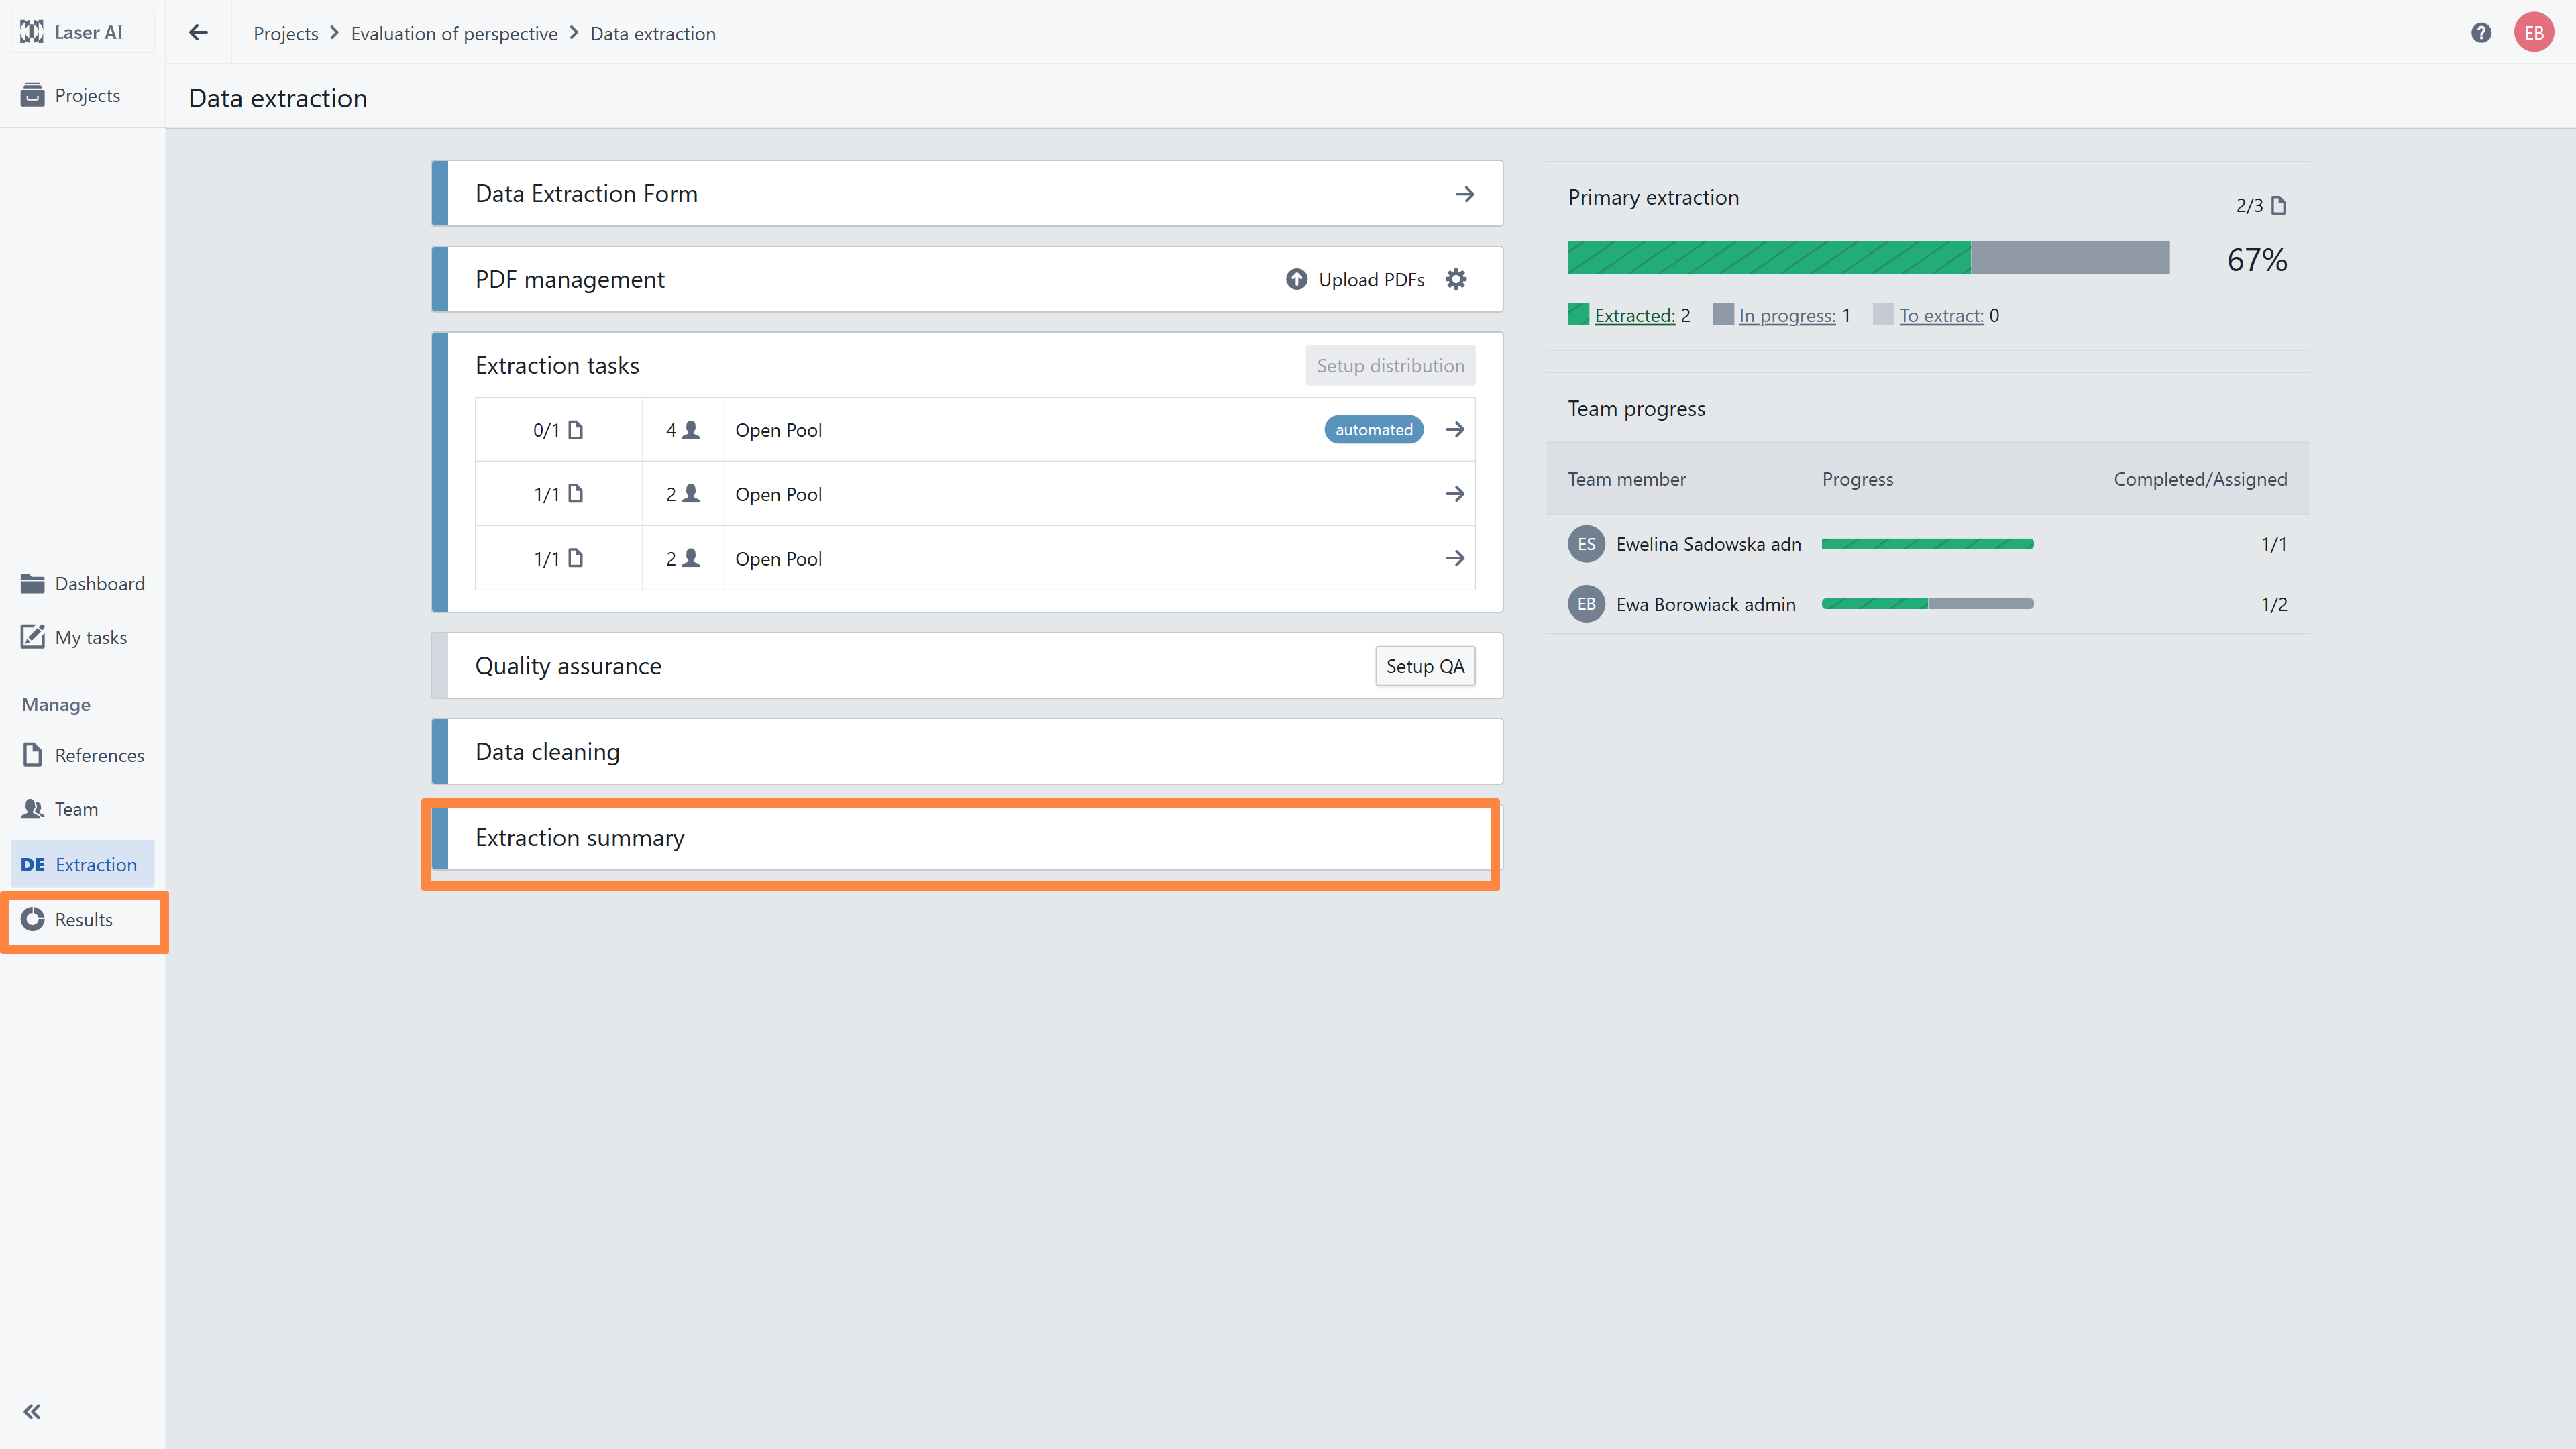Click the In progress link
This screenshot has height=1449, width=2576.
coord(1786,316)
